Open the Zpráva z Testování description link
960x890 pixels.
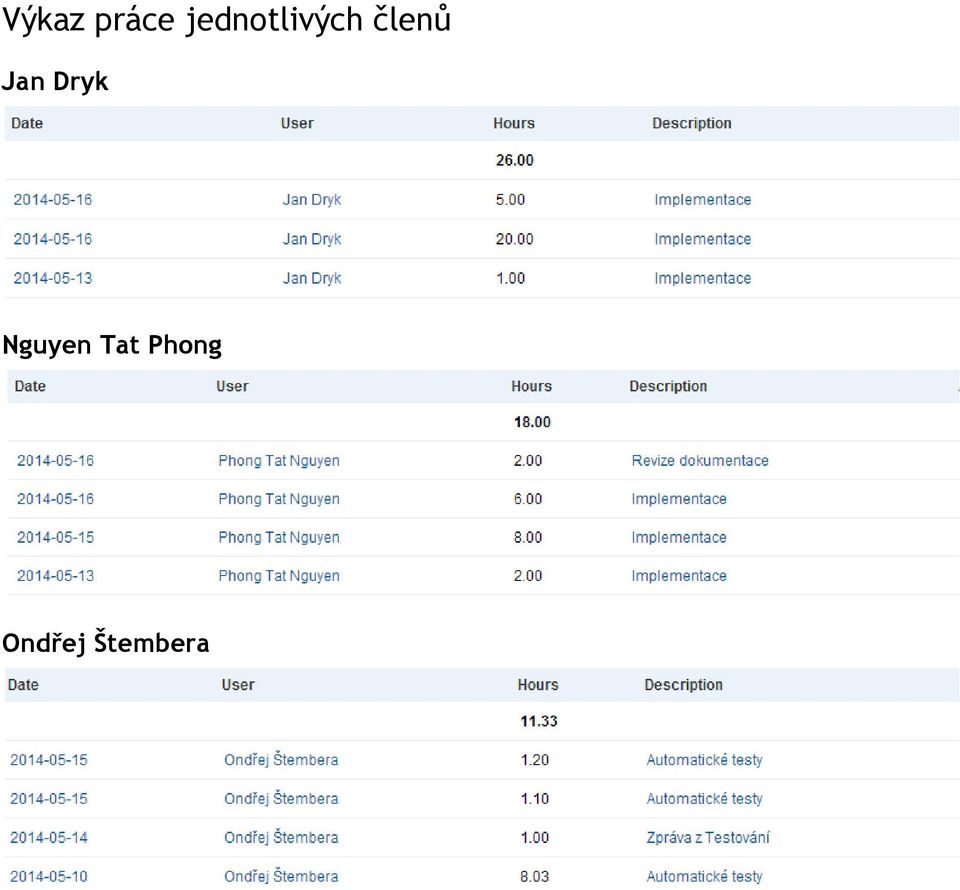tap(707, 838)
